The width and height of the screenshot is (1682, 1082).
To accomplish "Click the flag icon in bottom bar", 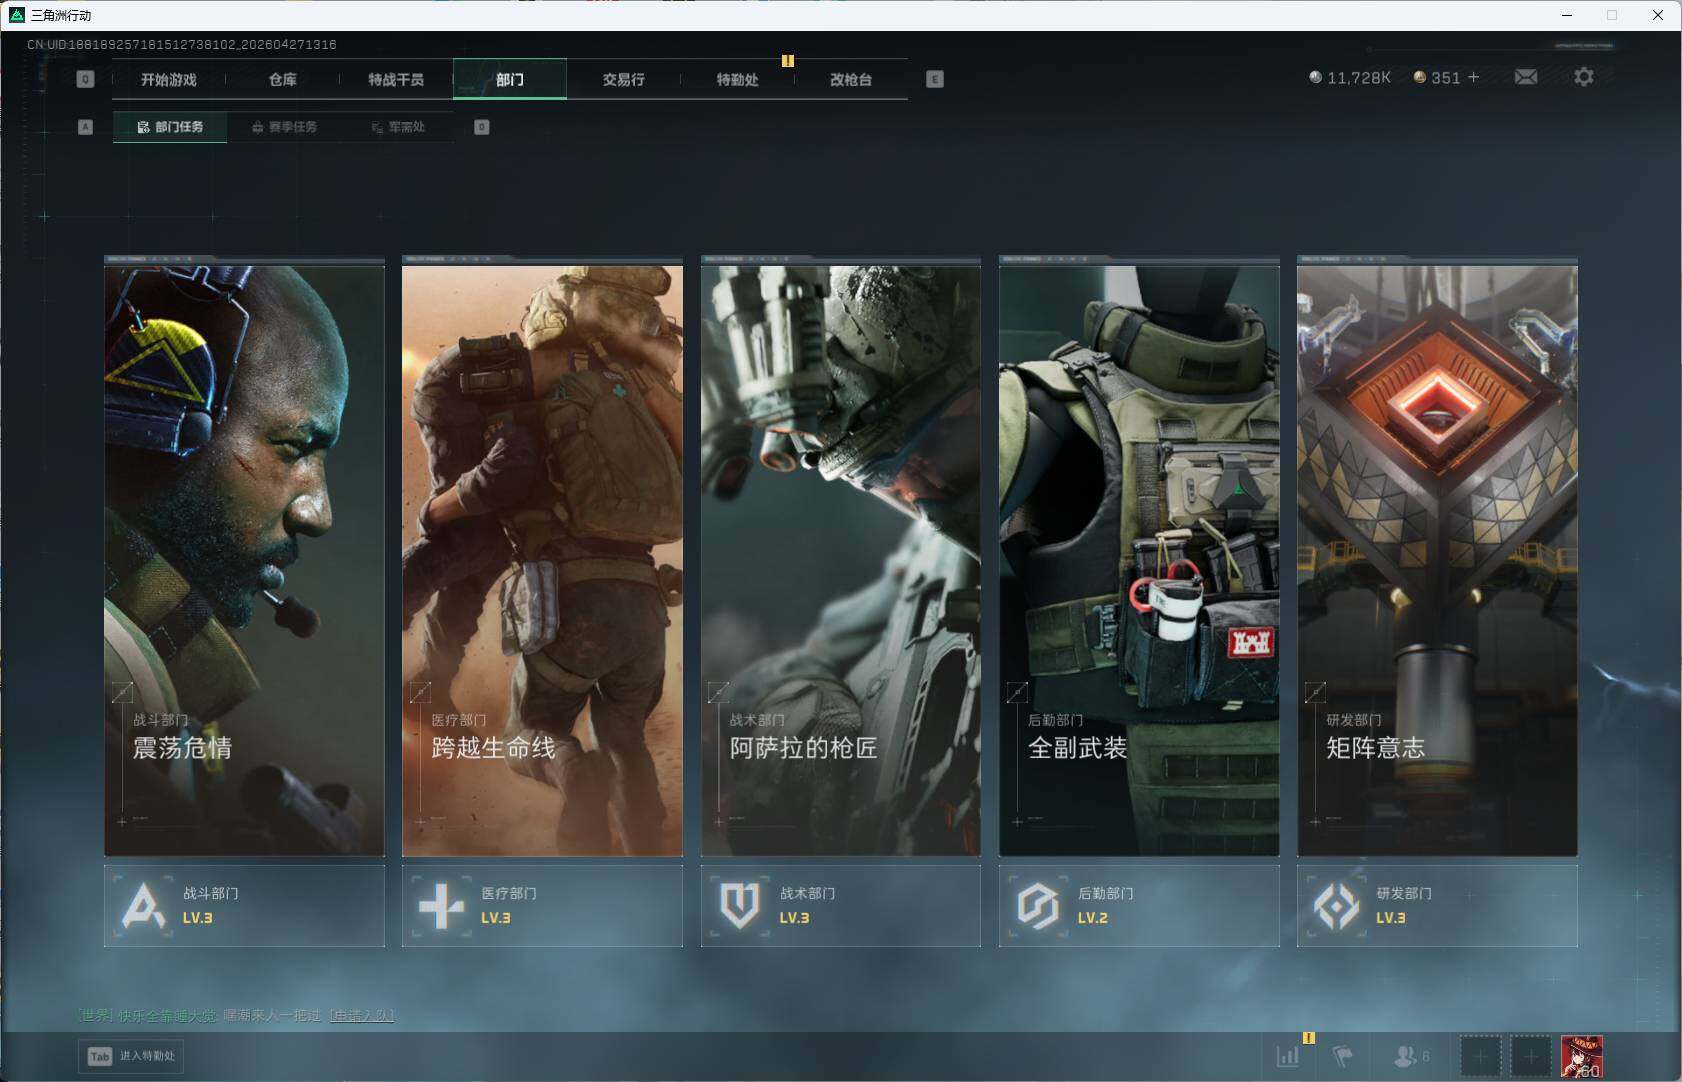I will (1342, 1056).
